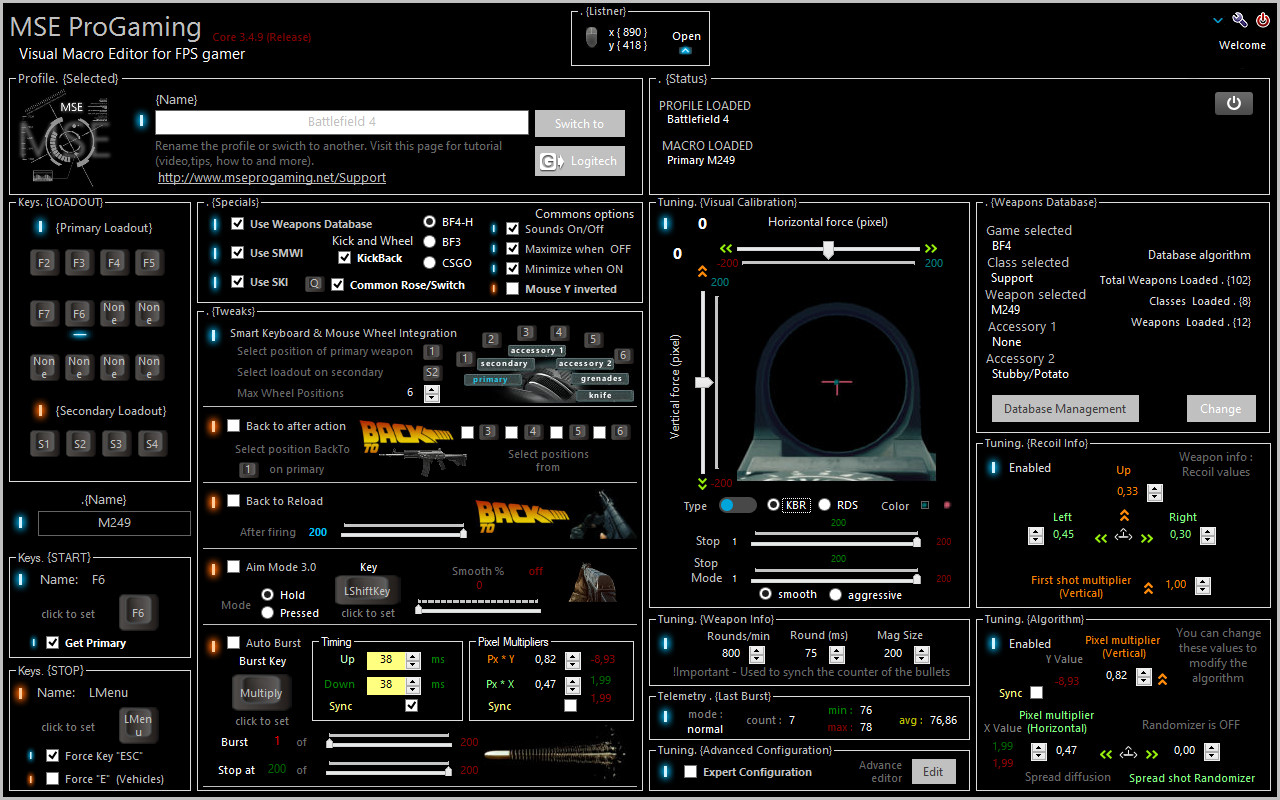This screenshot has width=1280, height=800.
Task: Toggle the Type switch in Visual Calibration
Action: [x=738, y=505]
